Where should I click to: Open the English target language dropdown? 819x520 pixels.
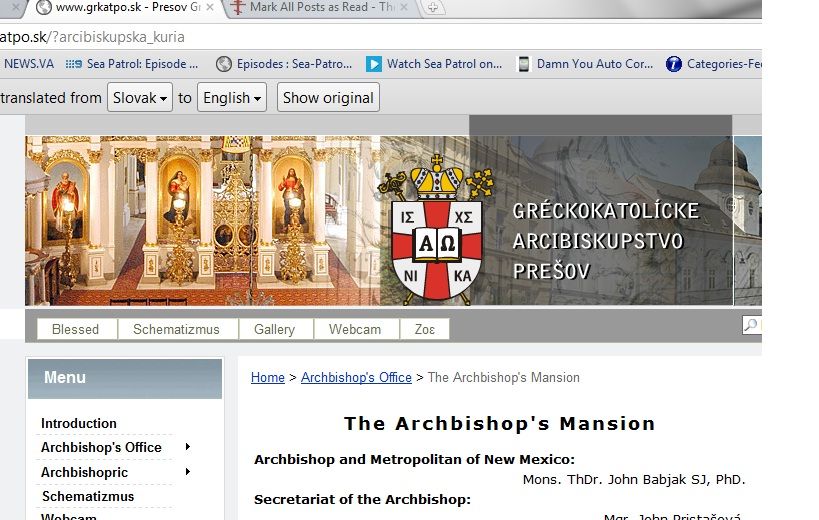(x=232, y=97)
